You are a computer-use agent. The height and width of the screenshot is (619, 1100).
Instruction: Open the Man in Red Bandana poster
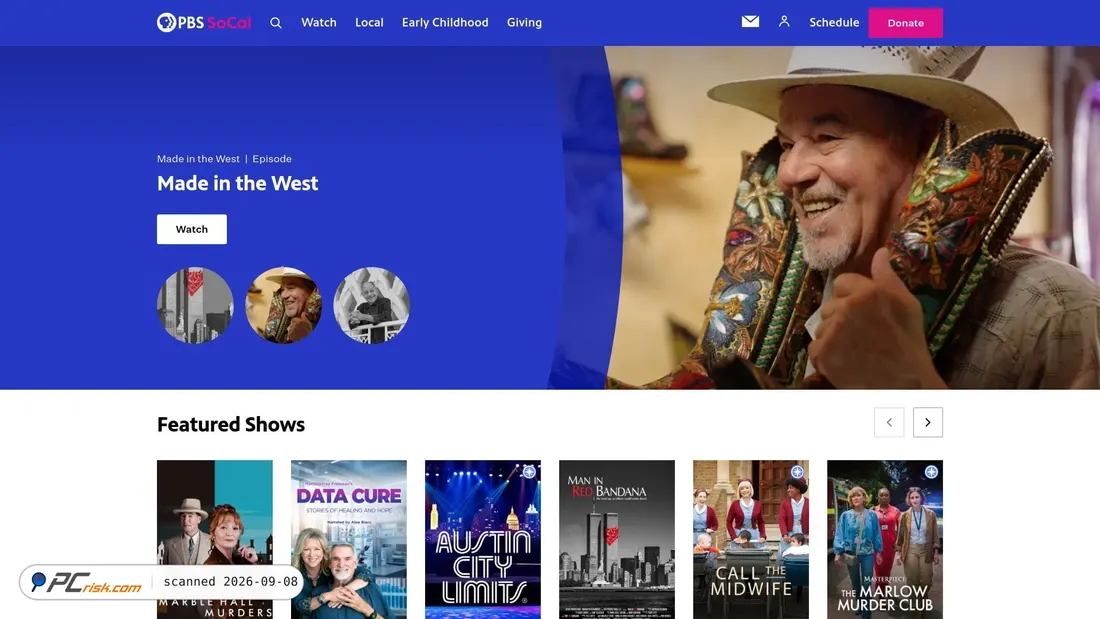tap(617, 539)
